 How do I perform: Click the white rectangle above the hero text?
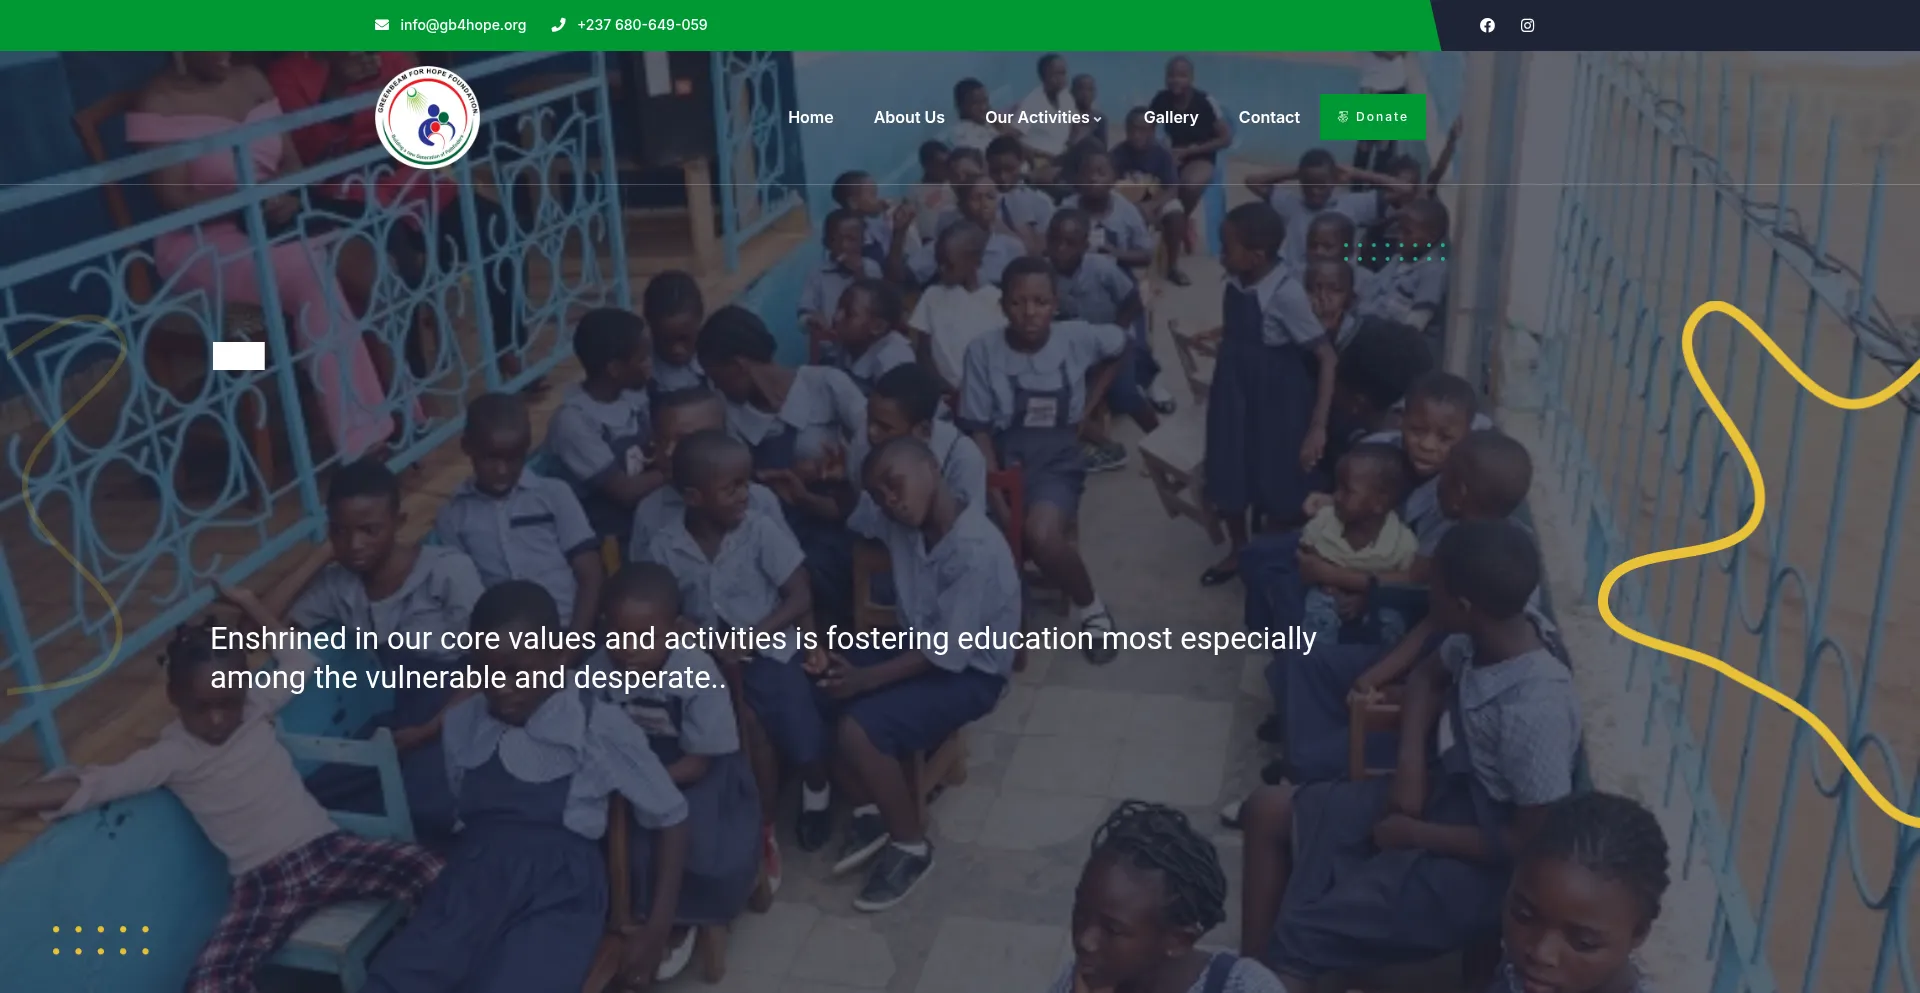239,356
